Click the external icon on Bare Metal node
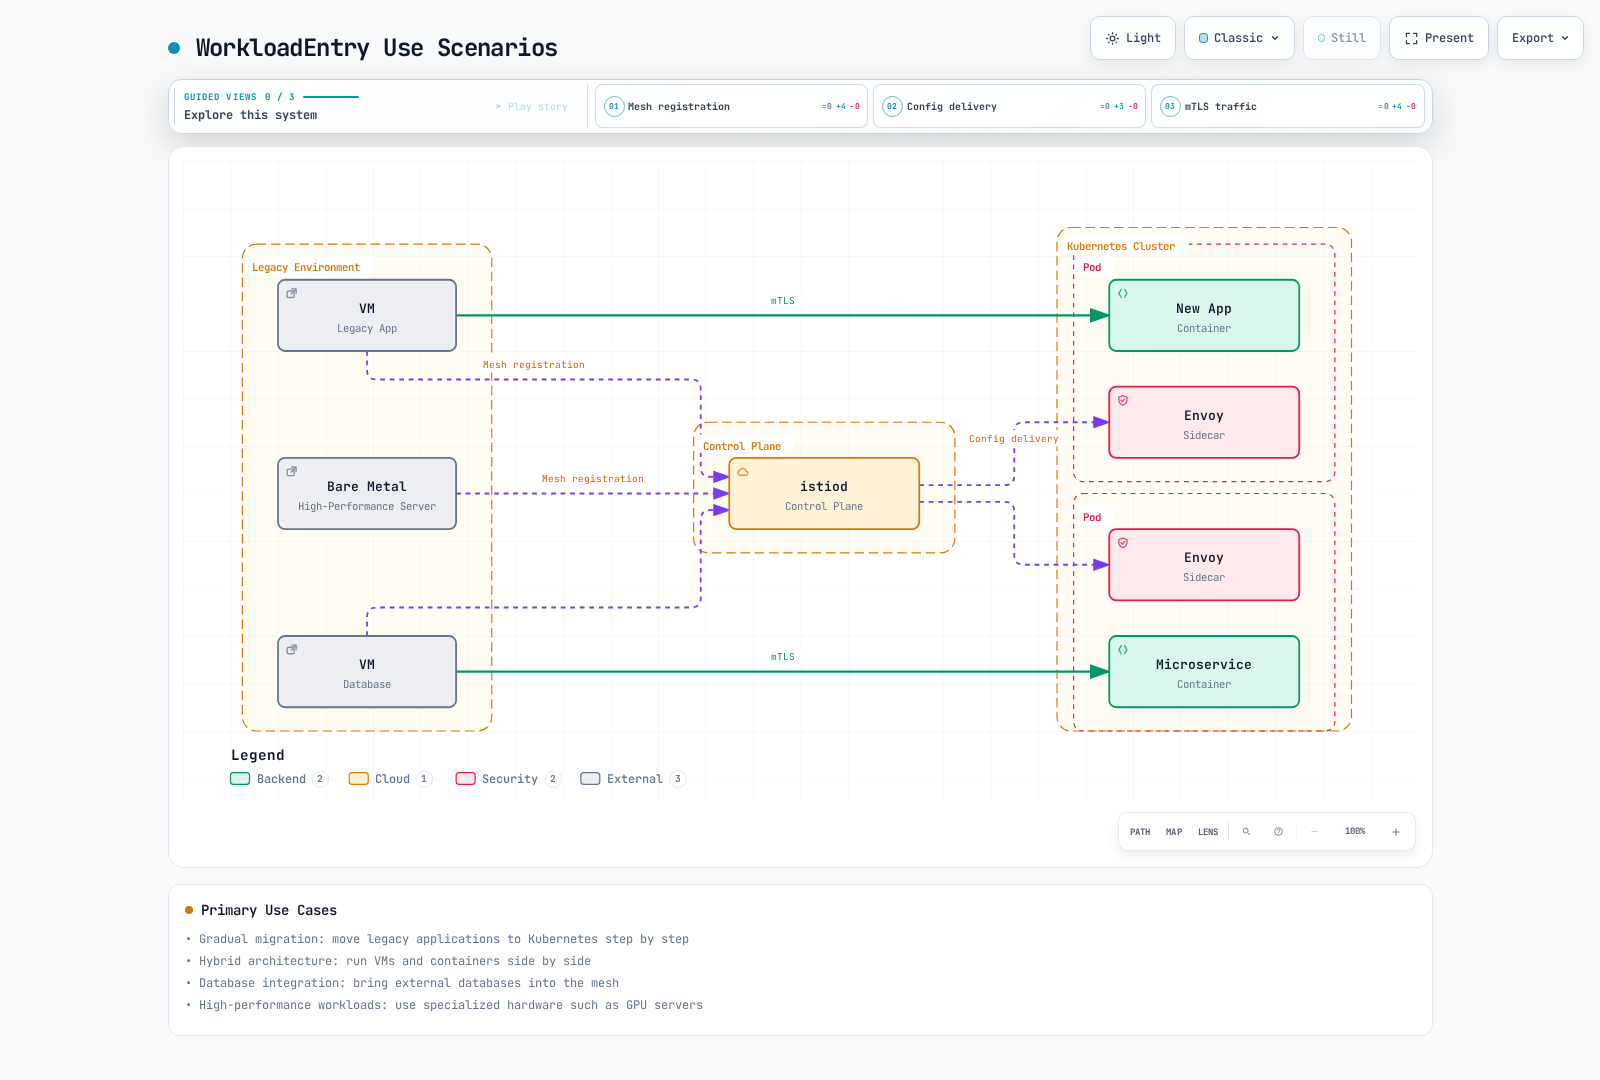Viewport: 1600px width, 1080px height. point(292,472)
